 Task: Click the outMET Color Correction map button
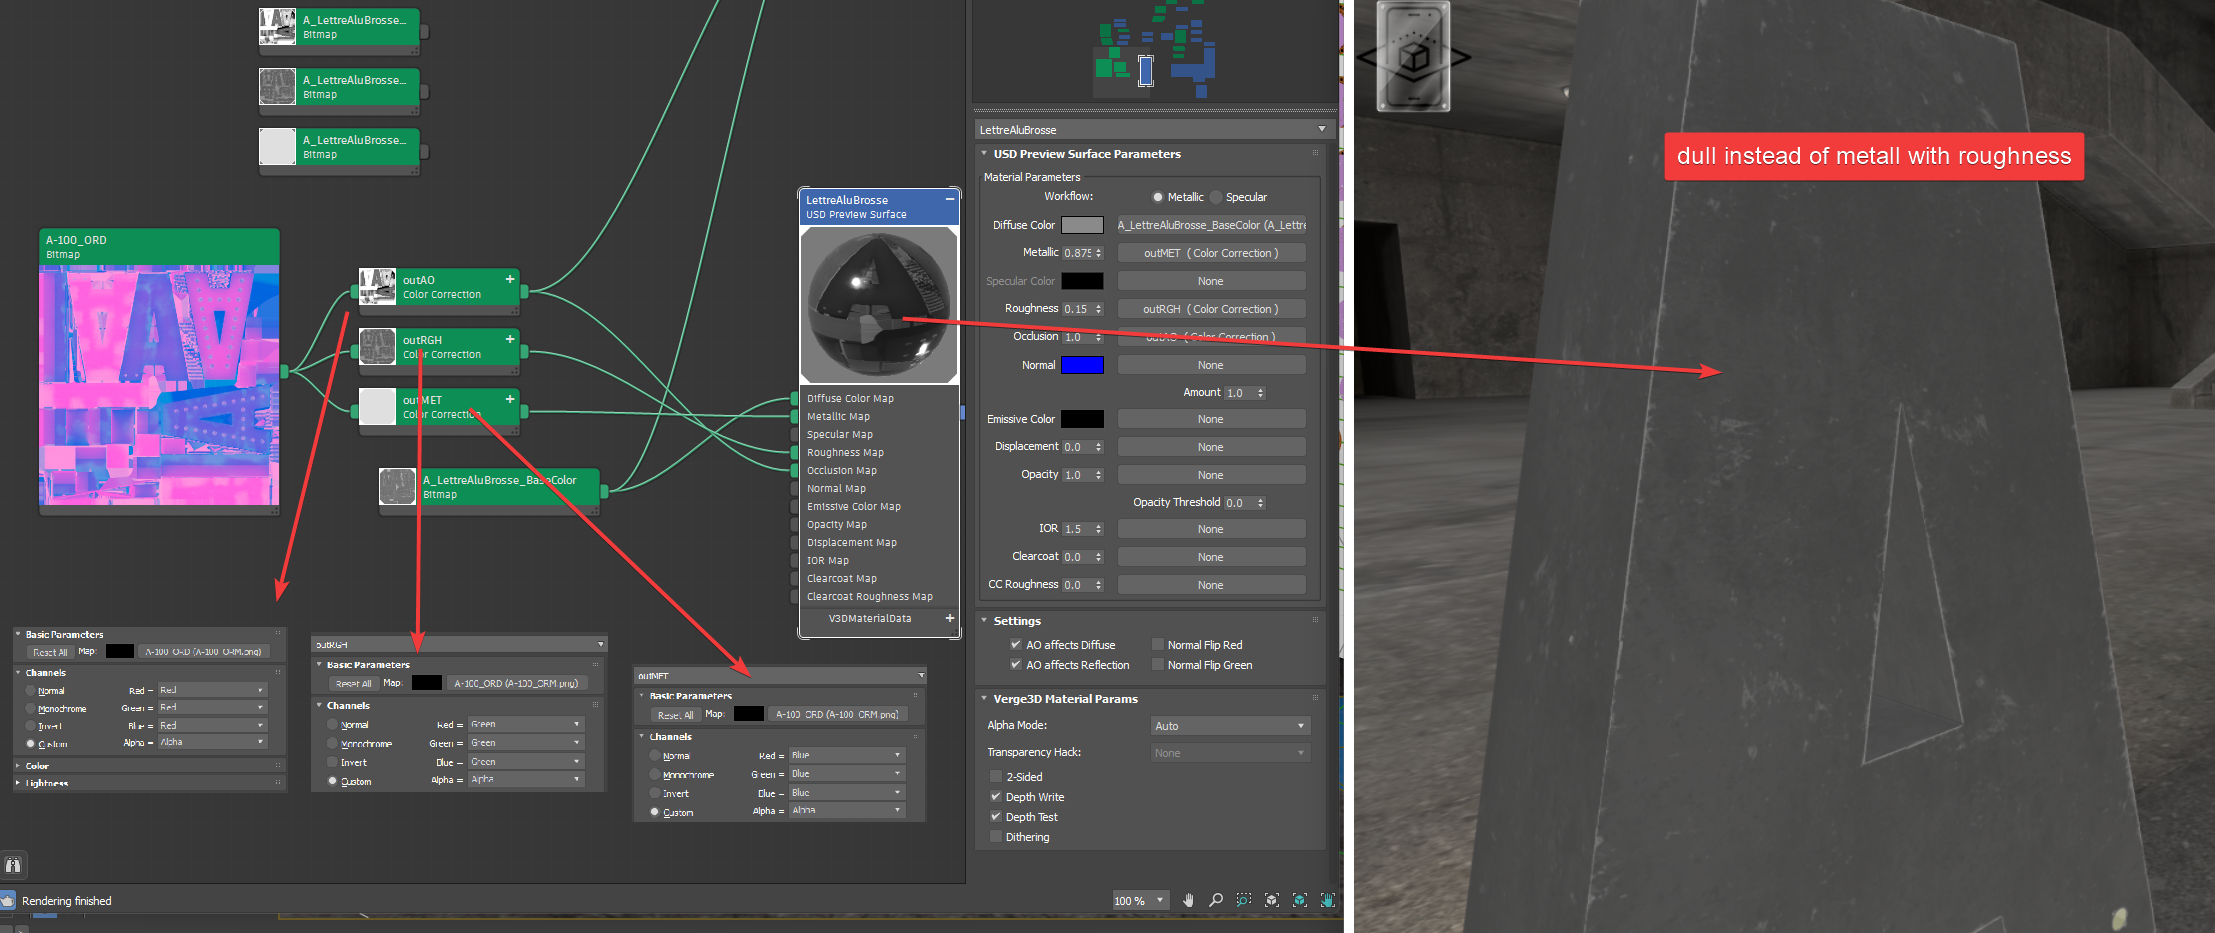point(1210,253)
